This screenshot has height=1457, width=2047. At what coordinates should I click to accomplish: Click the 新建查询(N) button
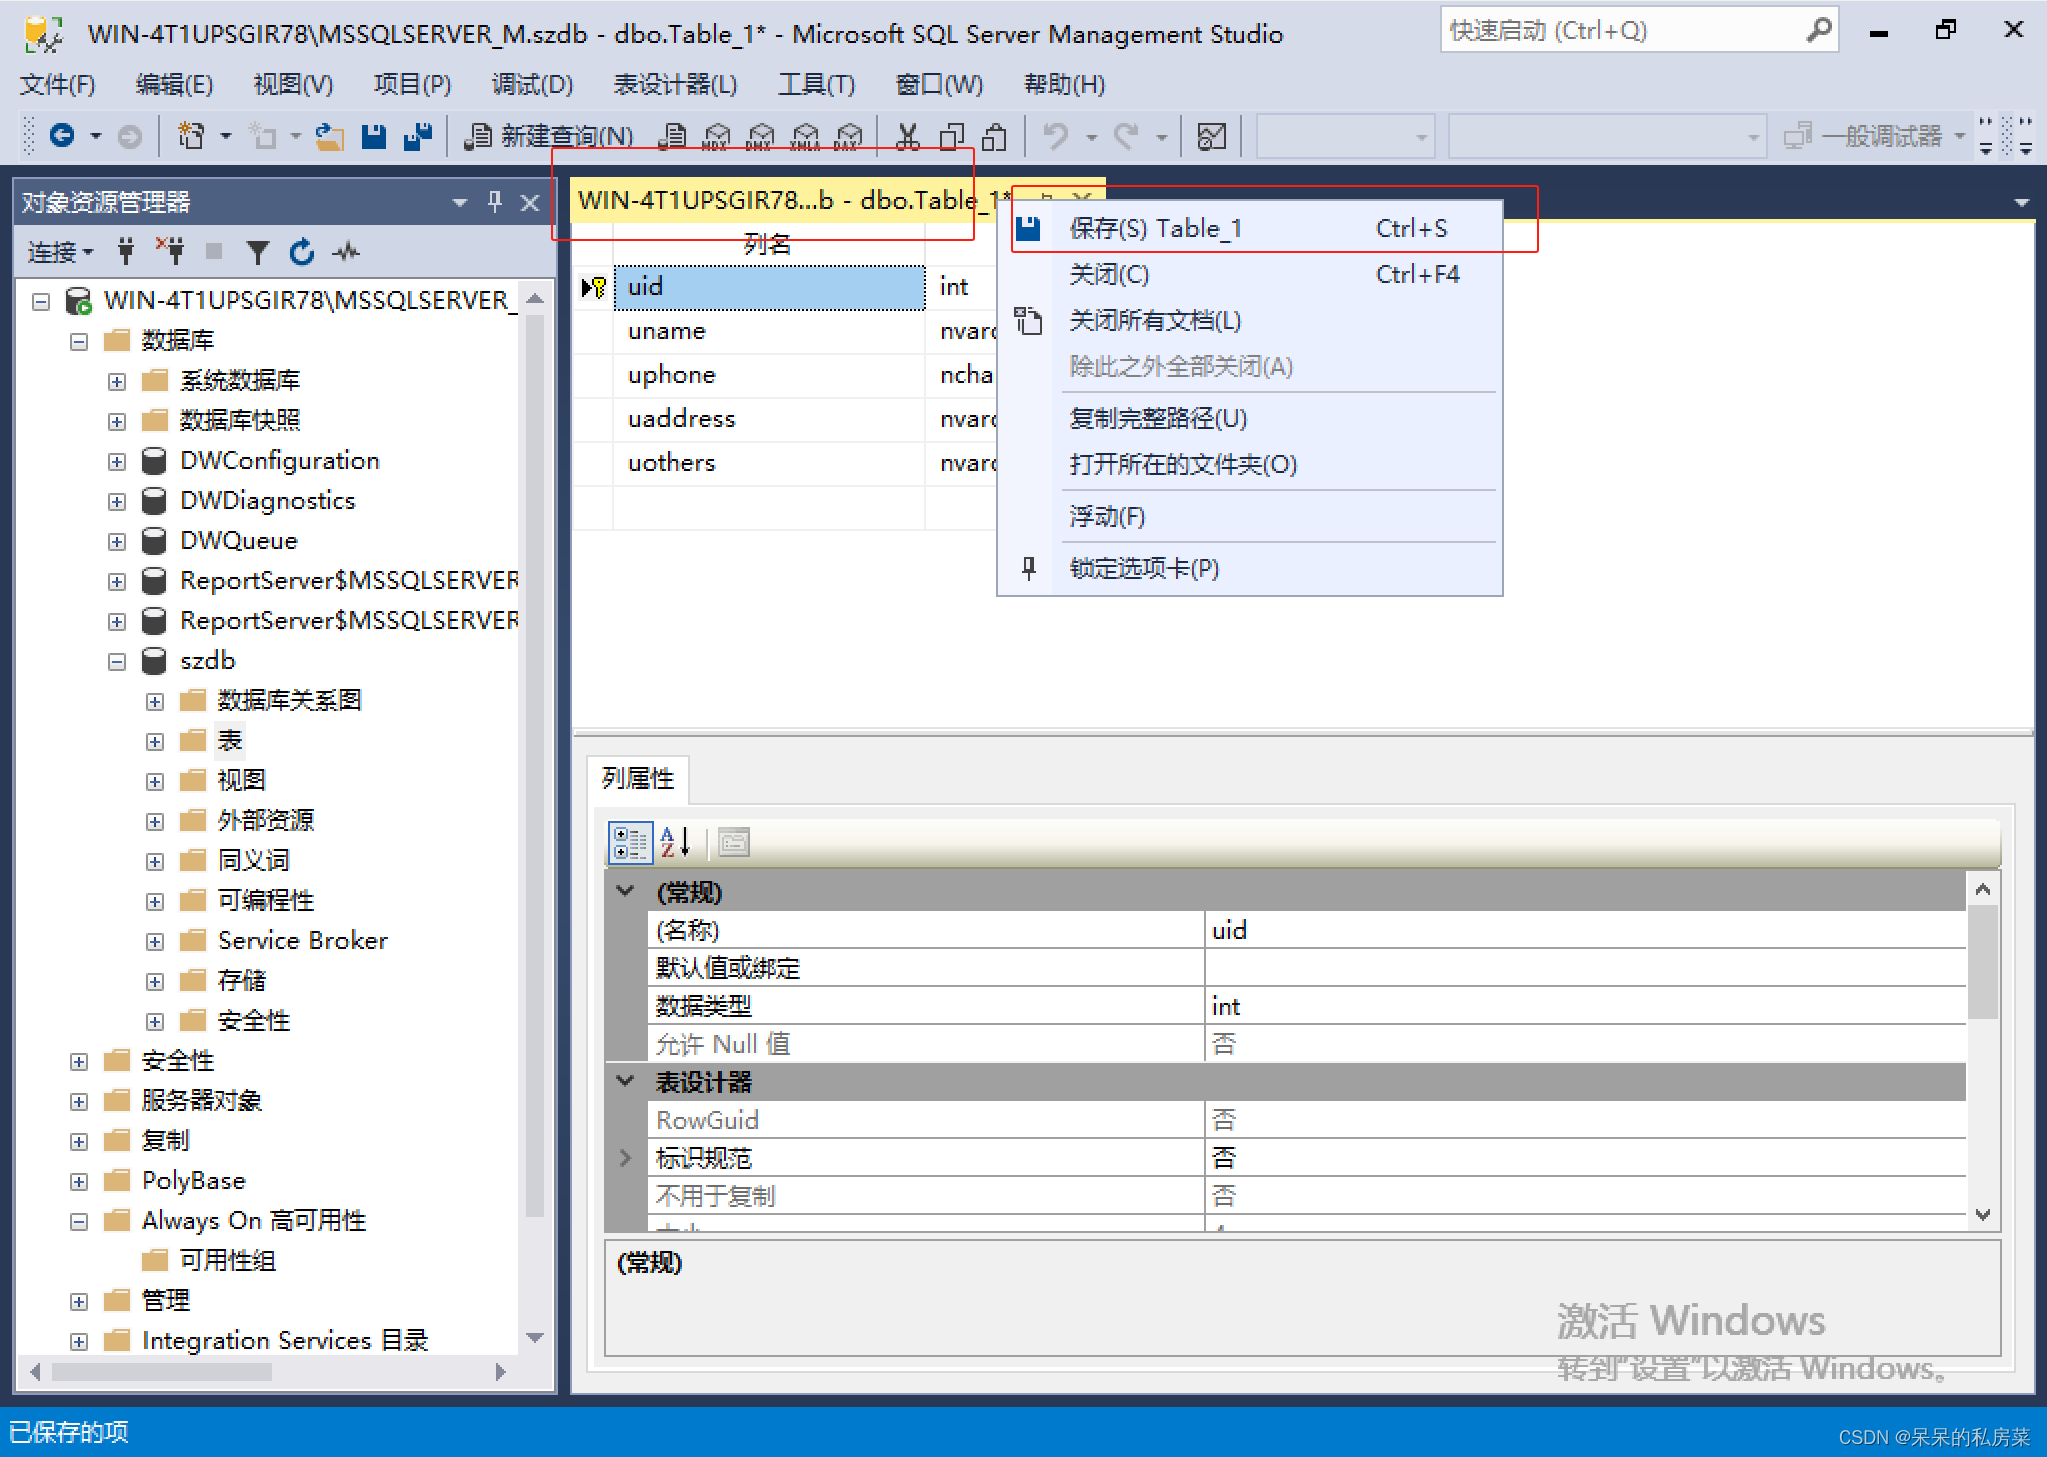550,136
